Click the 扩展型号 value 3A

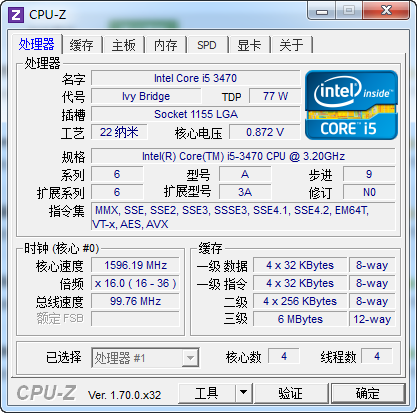point(245,192)
